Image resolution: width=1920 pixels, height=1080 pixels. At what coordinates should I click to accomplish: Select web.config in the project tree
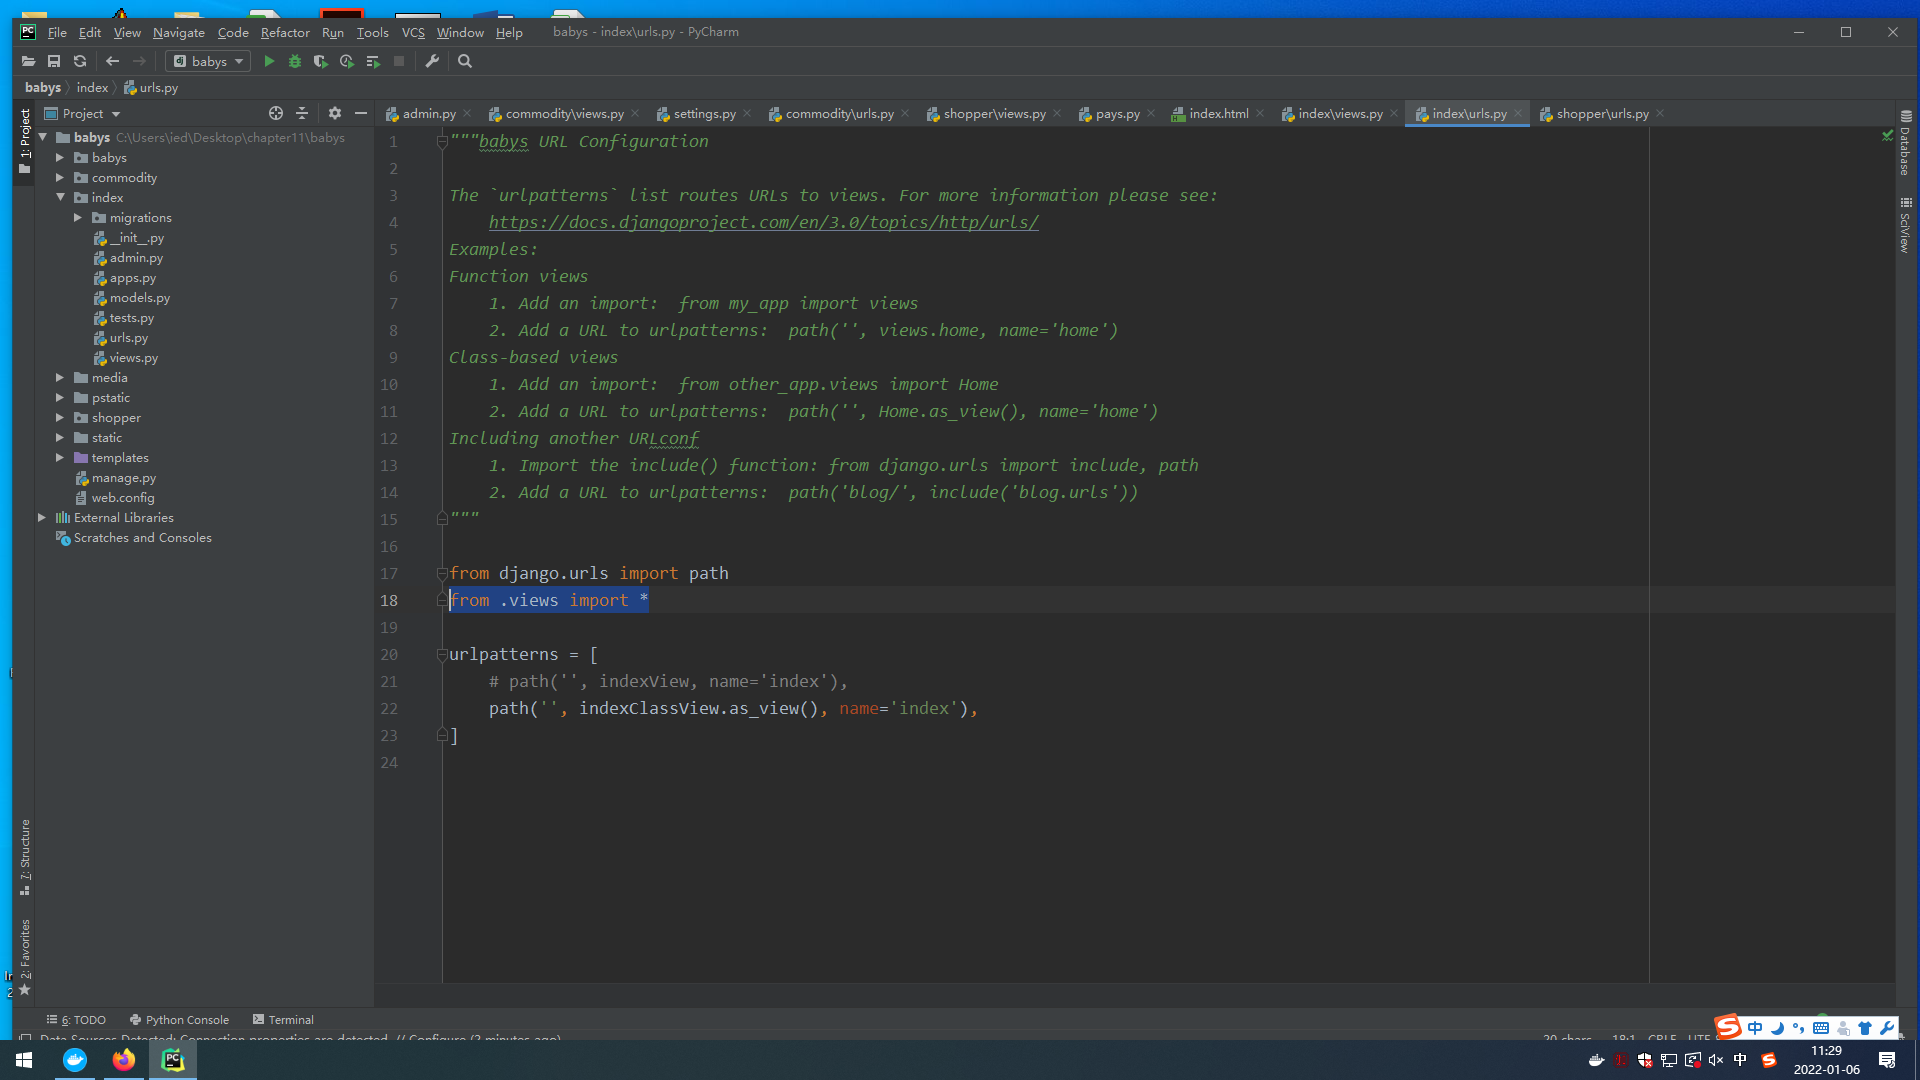(122, 497)
